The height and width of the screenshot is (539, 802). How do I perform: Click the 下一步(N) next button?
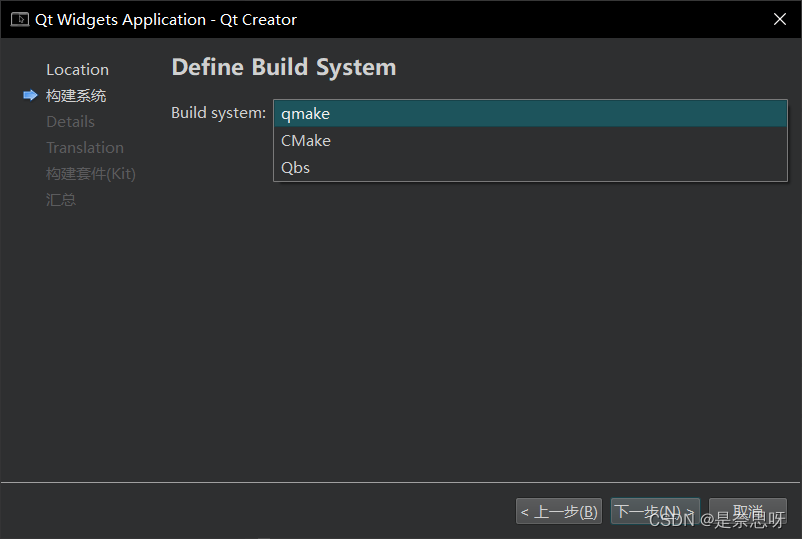coord(655,511)
